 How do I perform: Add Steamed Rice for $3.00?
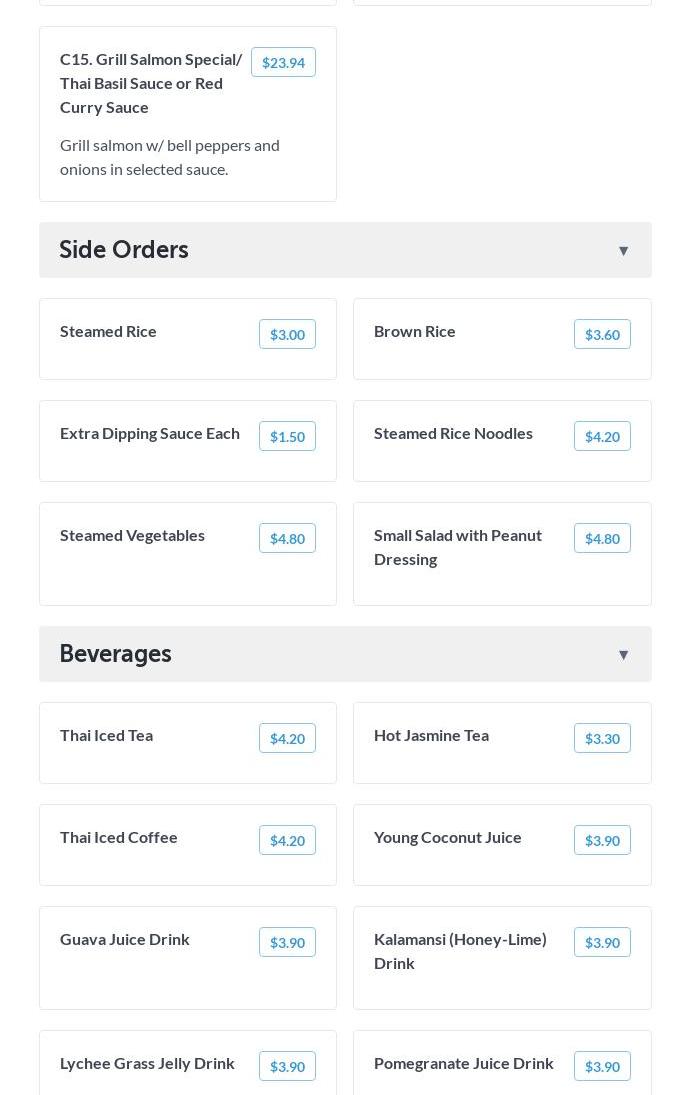pos(287,335)
